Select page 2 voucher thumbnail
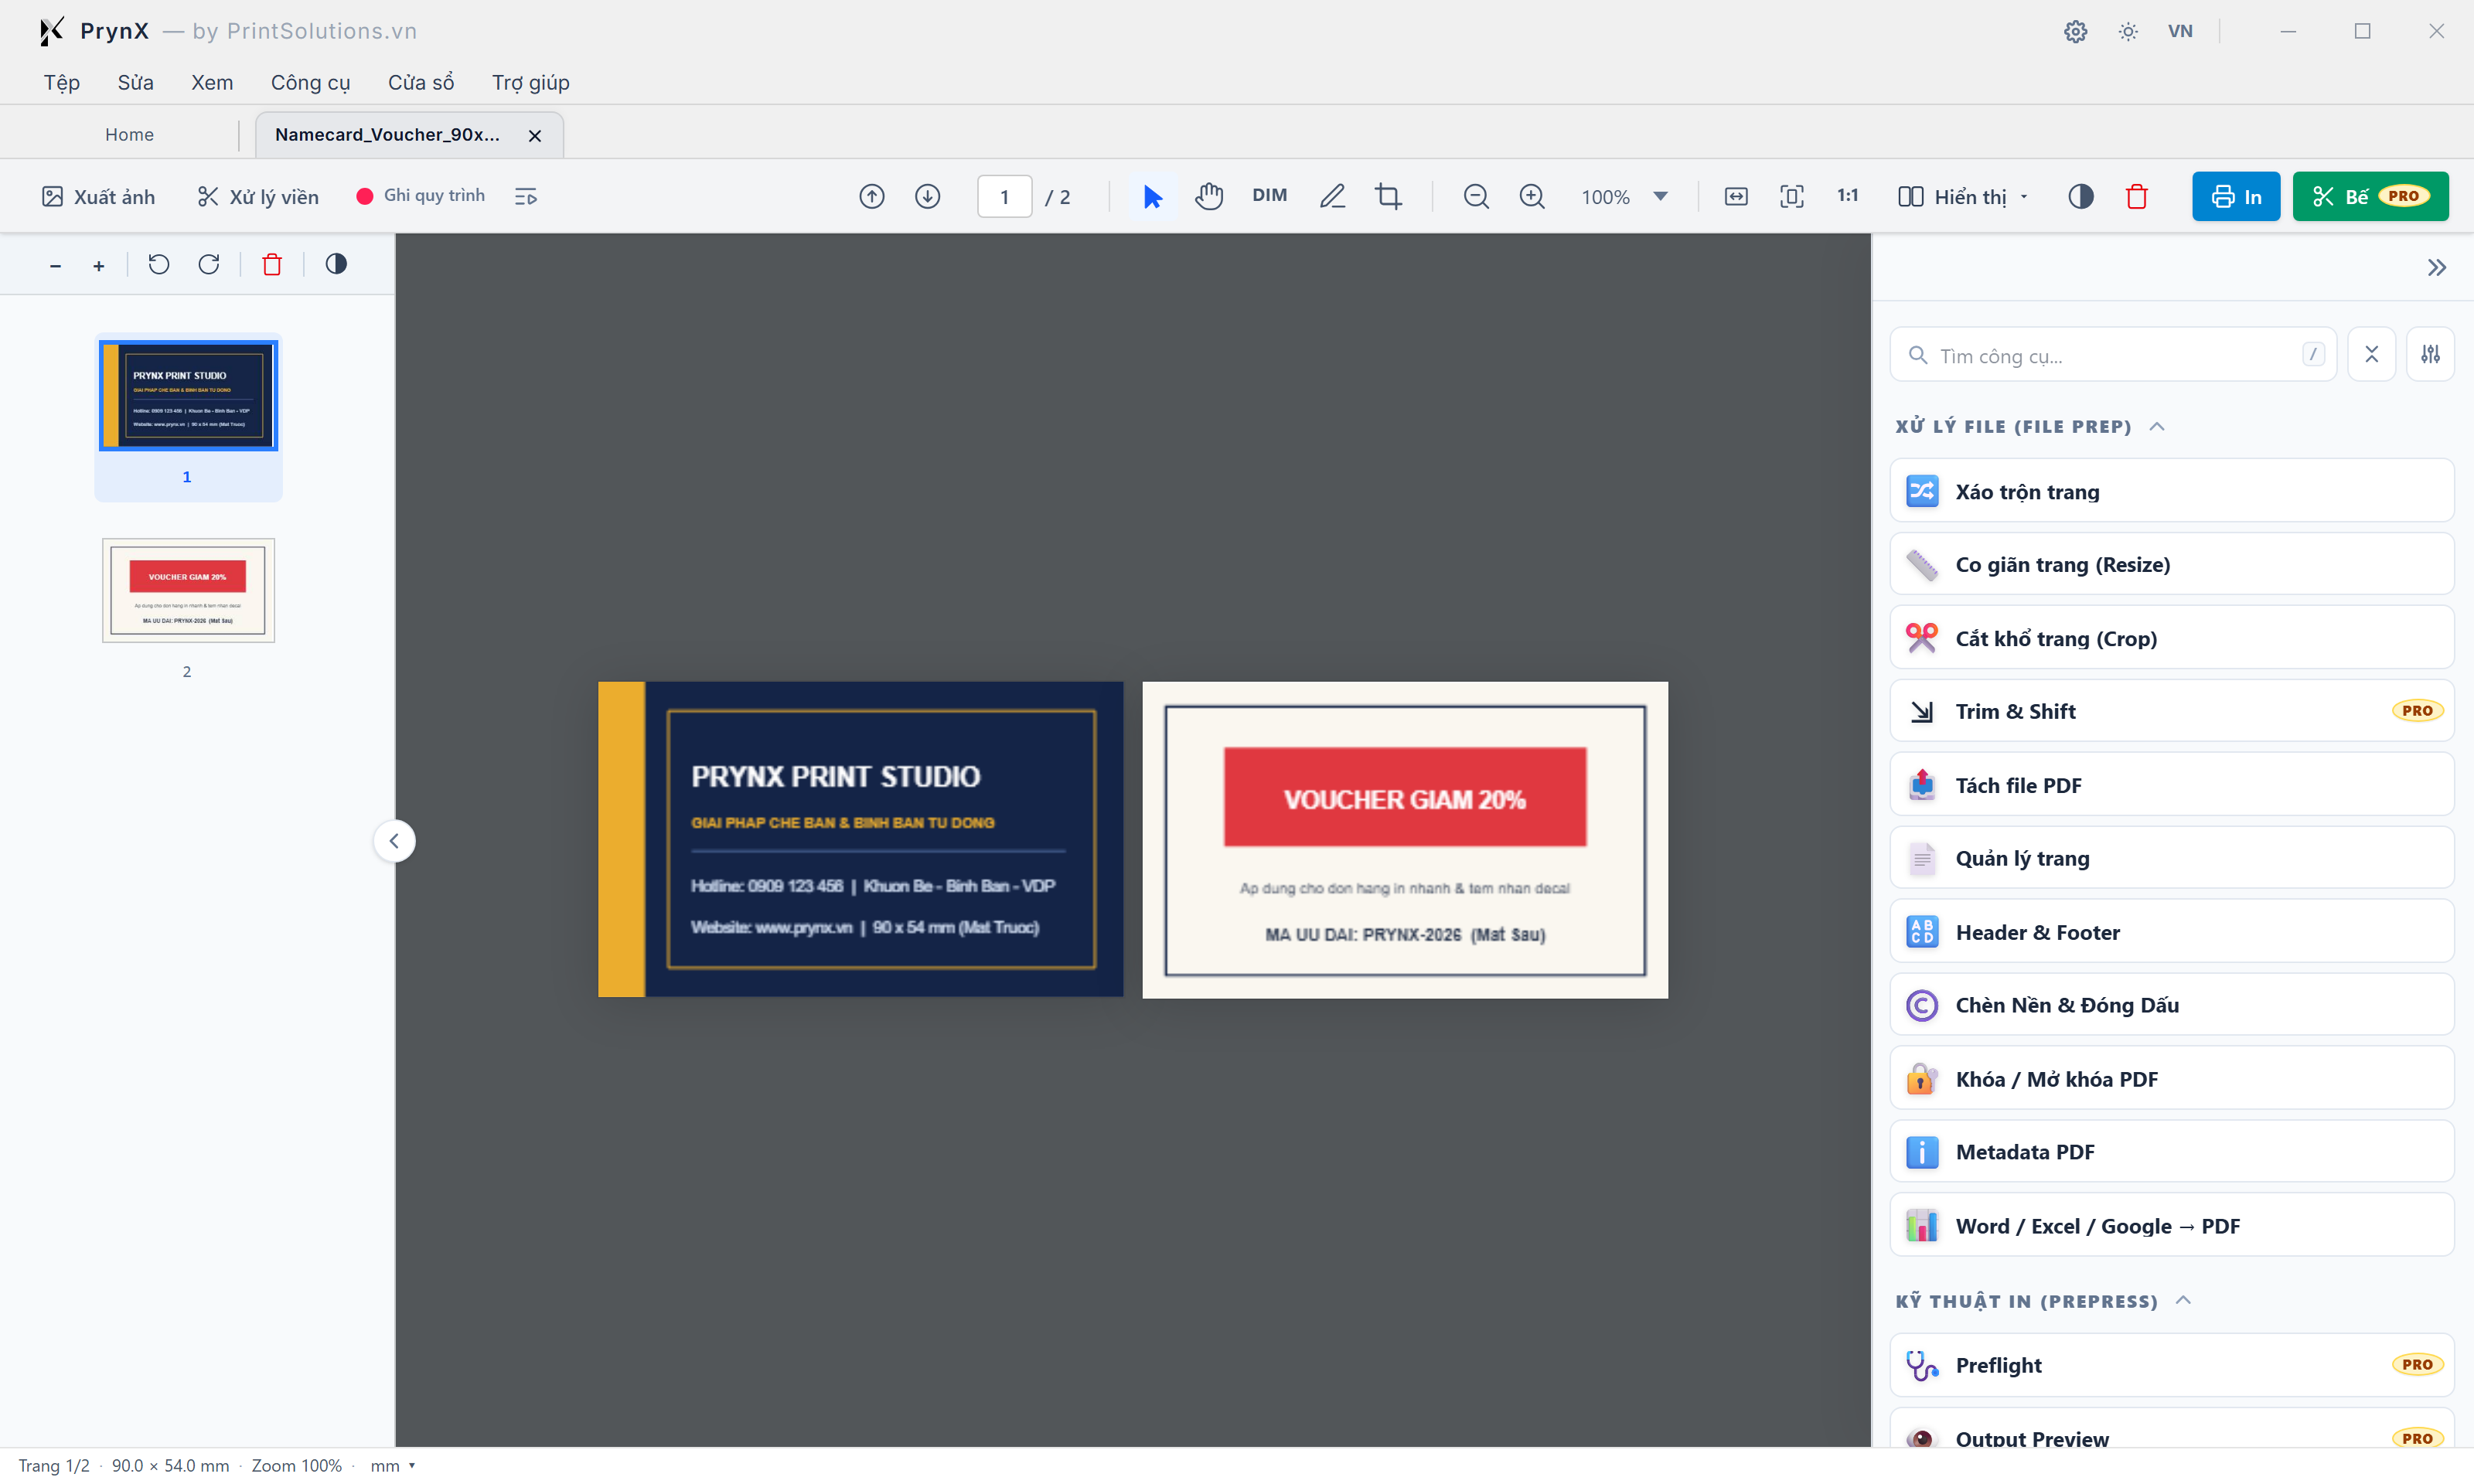This screenshot has height=1484, width=2474. point(188,591)
